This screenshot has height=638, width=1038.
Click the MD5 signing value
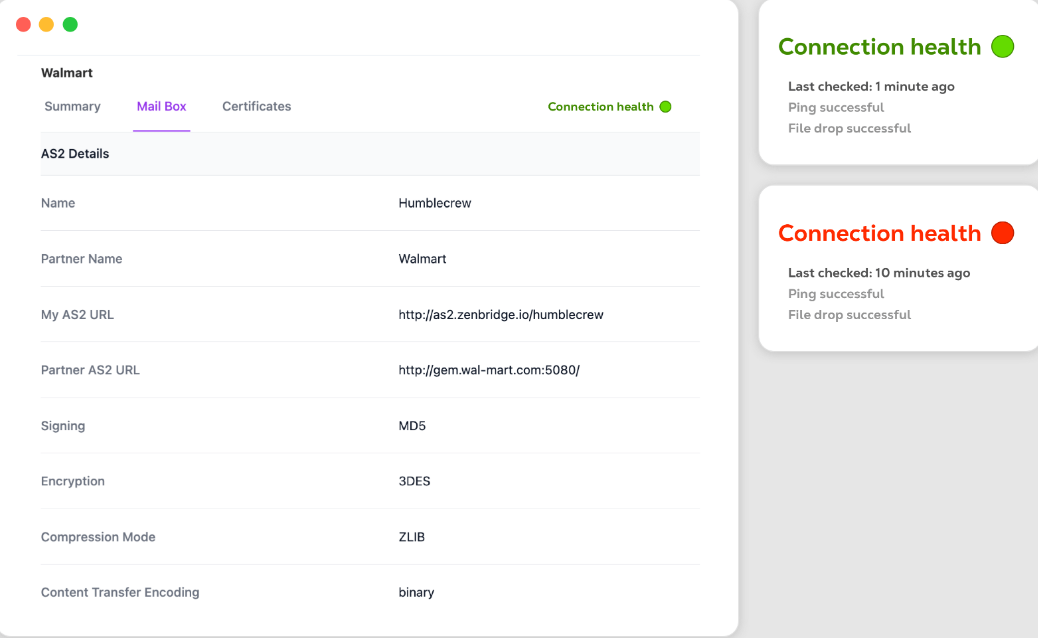412,426
